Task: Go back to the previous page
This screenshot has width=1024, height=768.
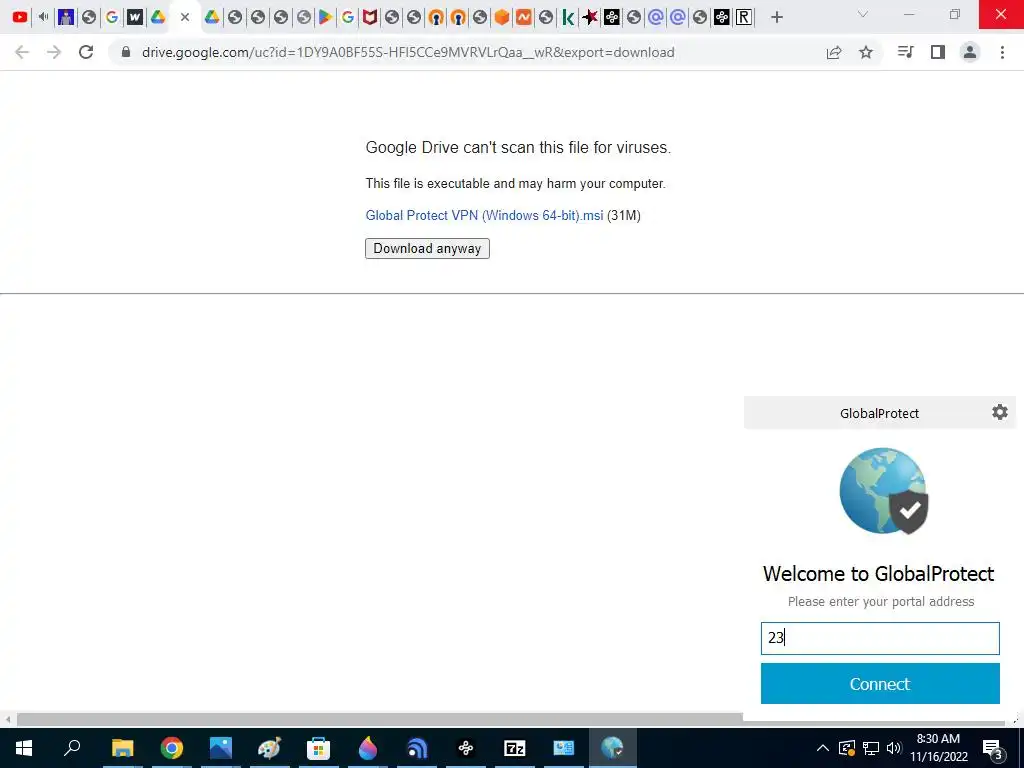Action: 22,52
